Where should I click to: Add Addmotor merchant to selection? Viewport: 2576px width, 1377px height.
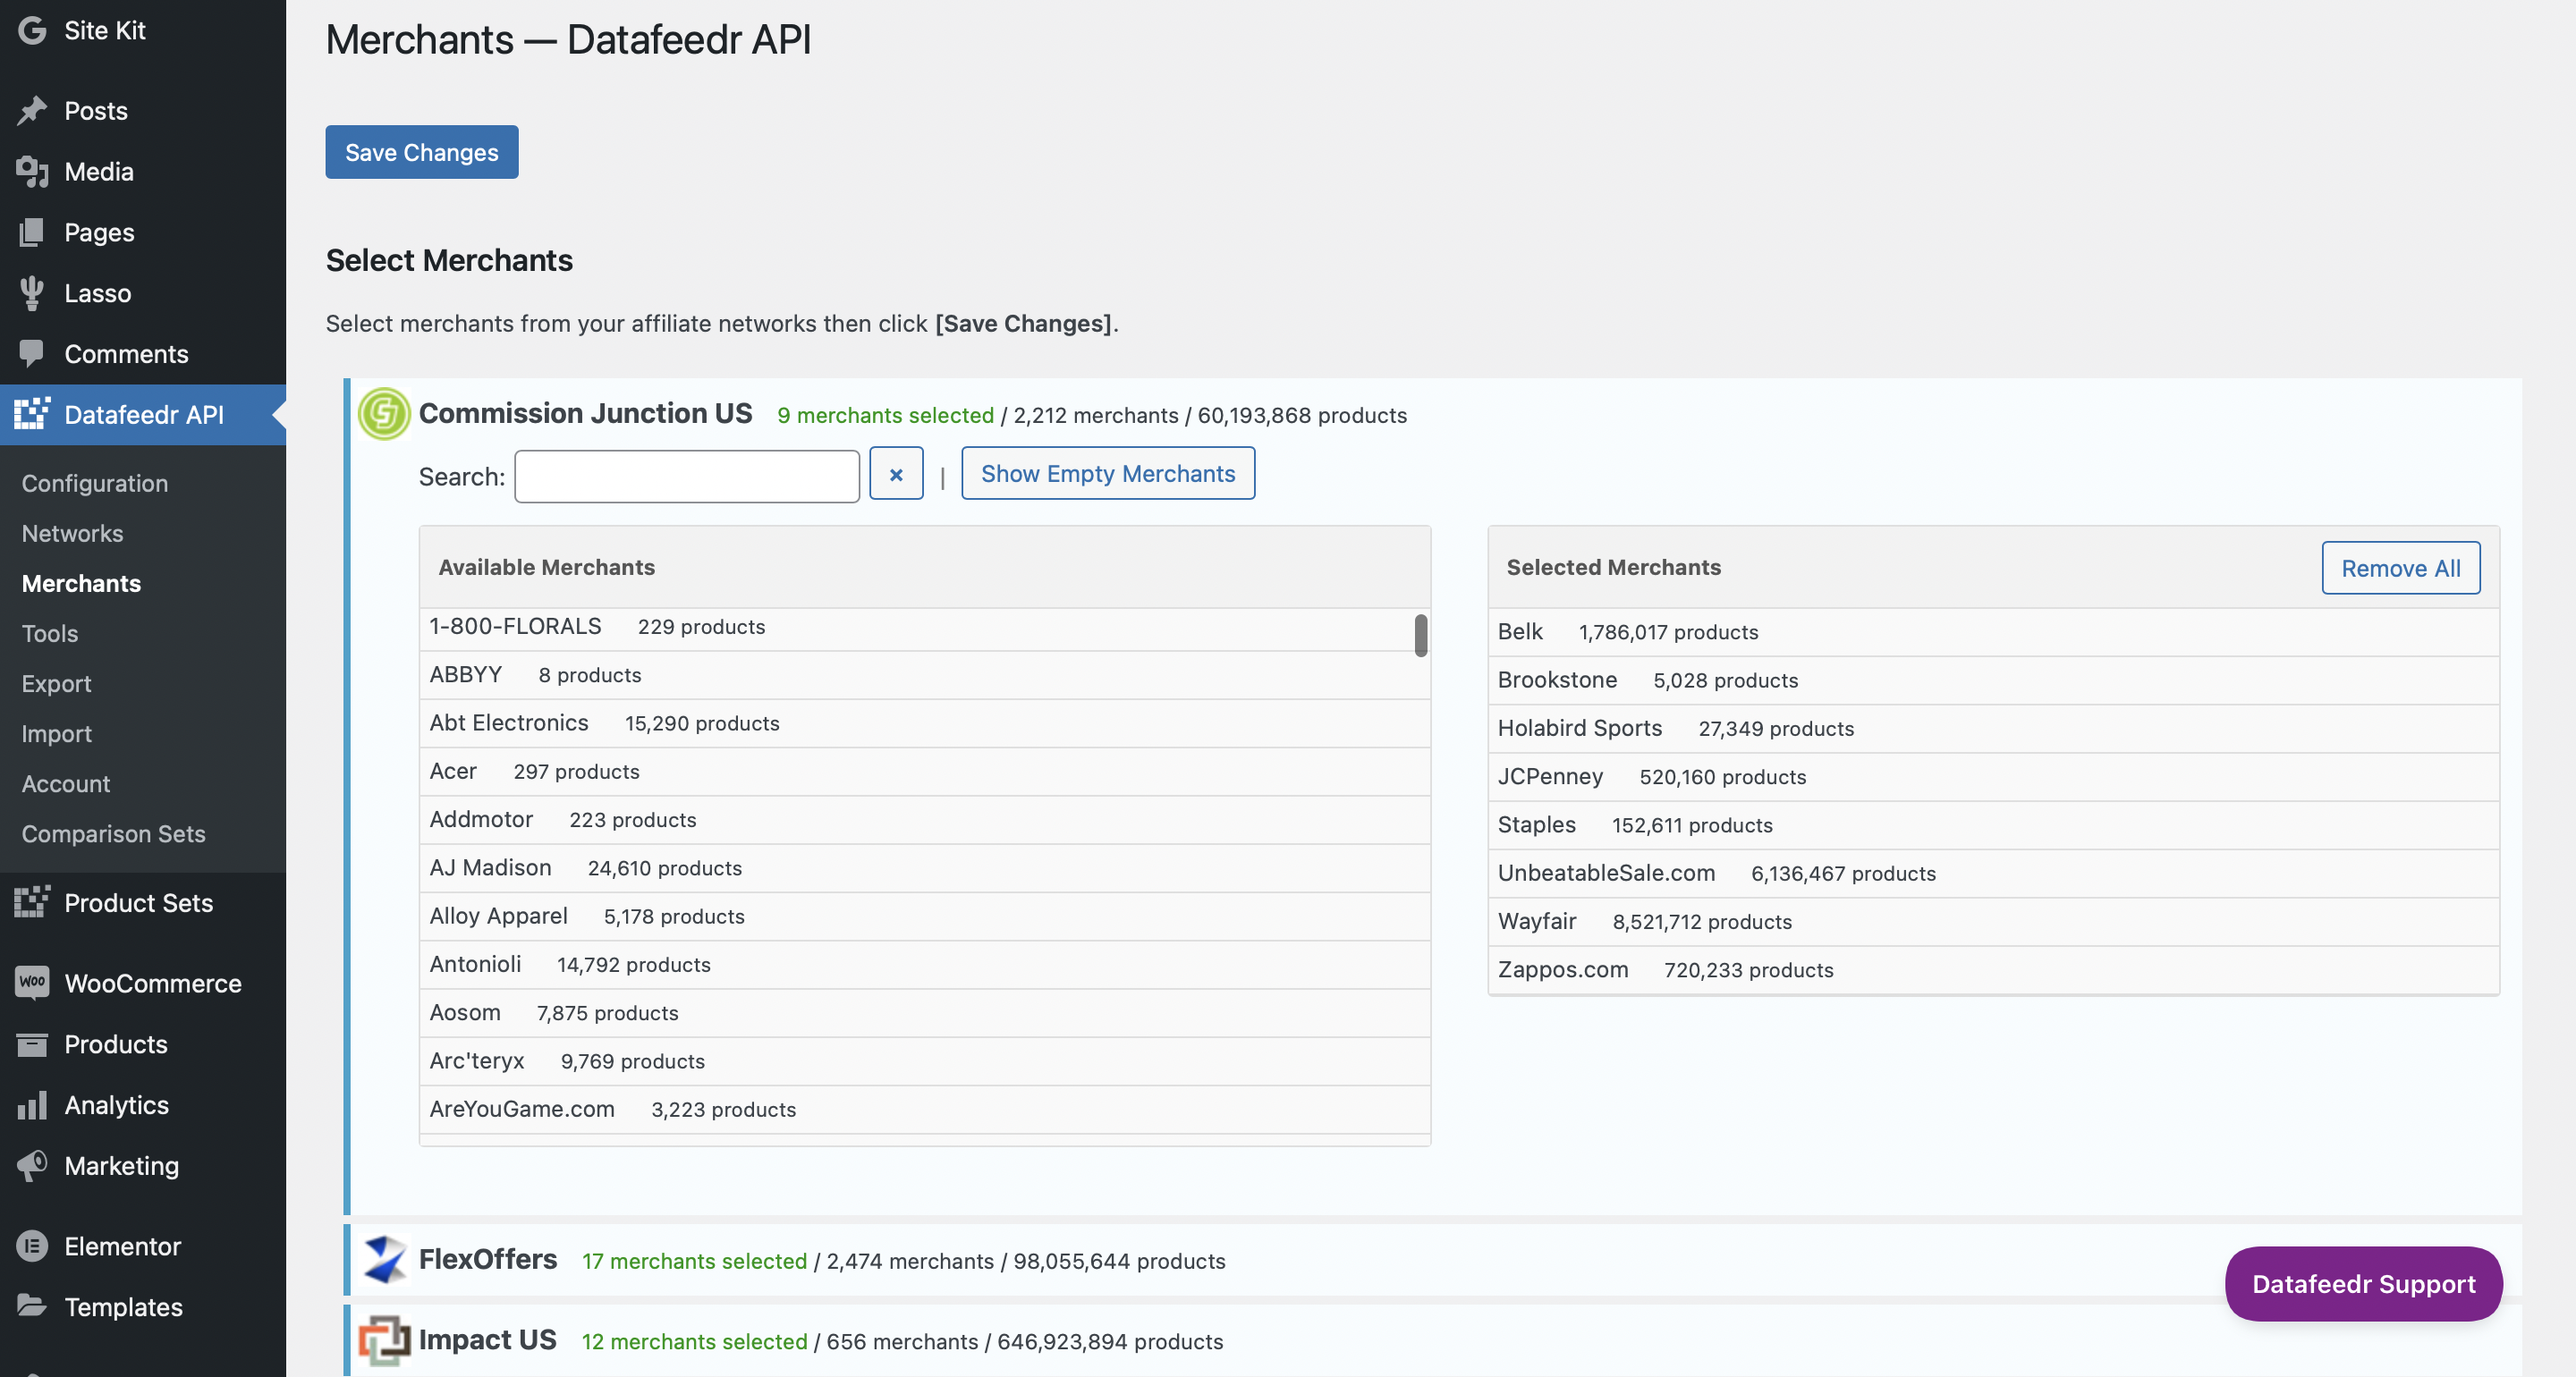924,819
